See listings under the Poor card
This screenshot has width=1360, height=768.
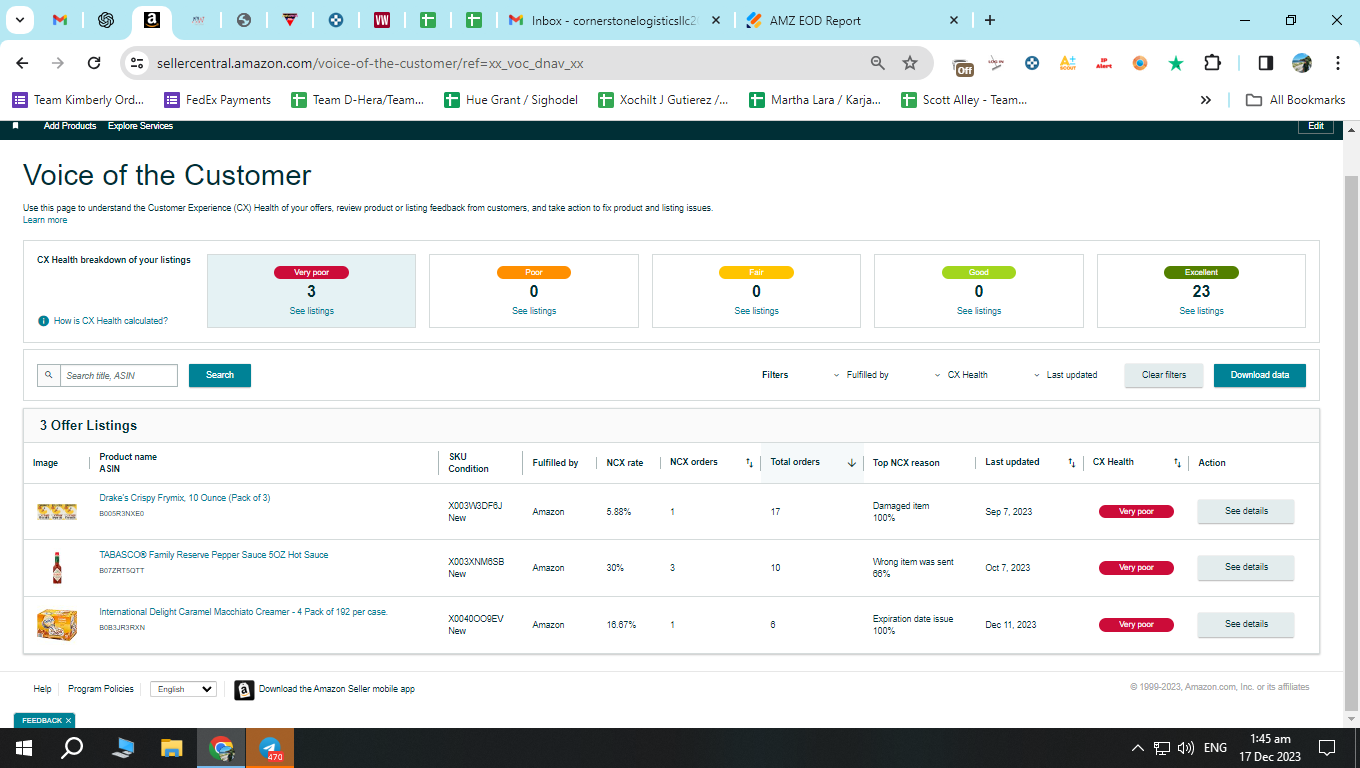click(534, 311)
